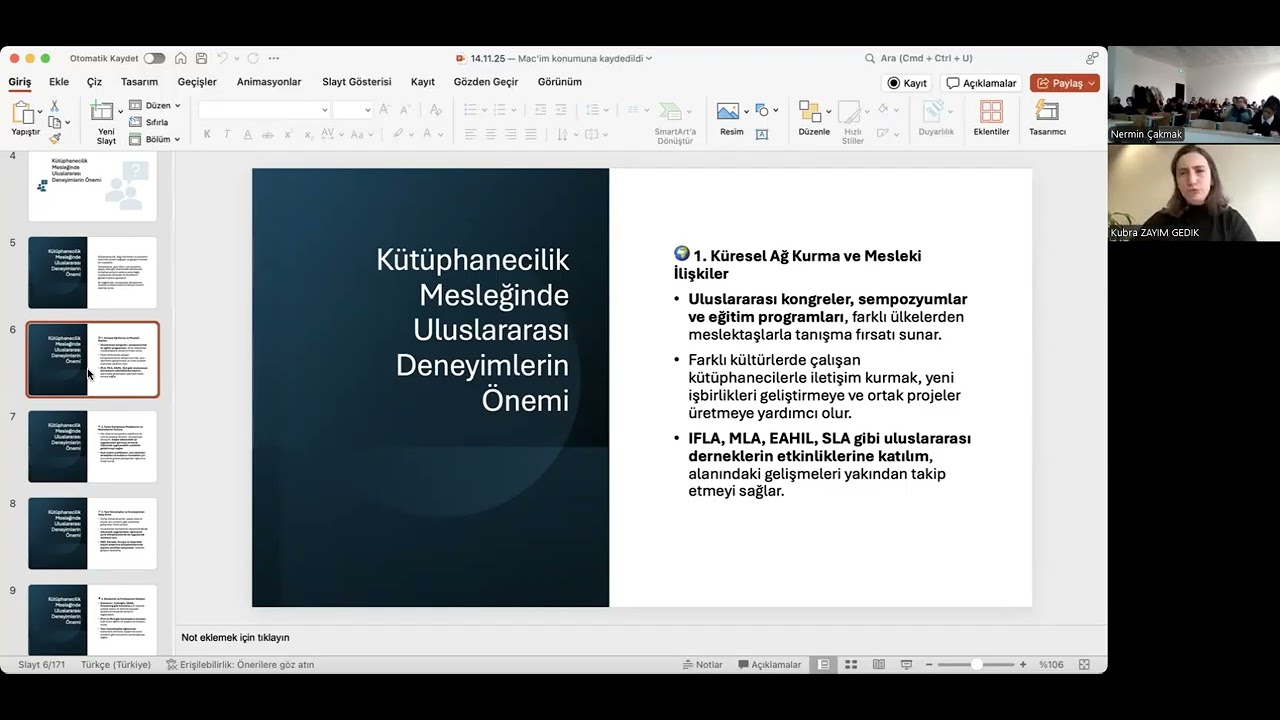Viewport: 1280px width, 720px height.
Task: Click the zoom slider handle
Action: (x=976, y=665)
